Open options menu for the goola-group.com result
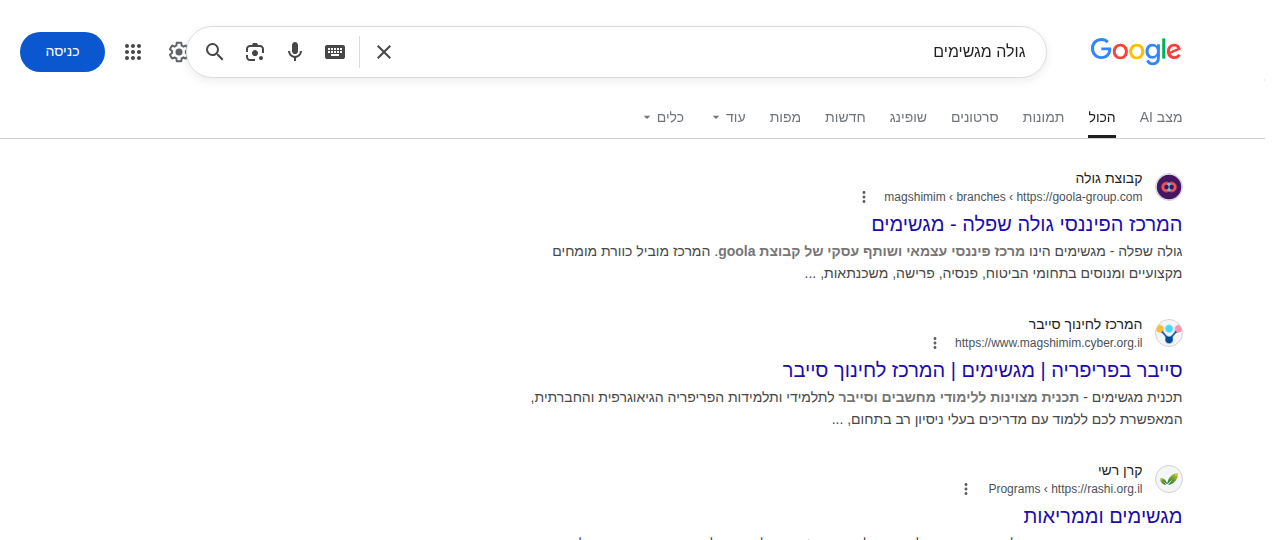Screen dimensions: 1280x540 coord(864,197)
